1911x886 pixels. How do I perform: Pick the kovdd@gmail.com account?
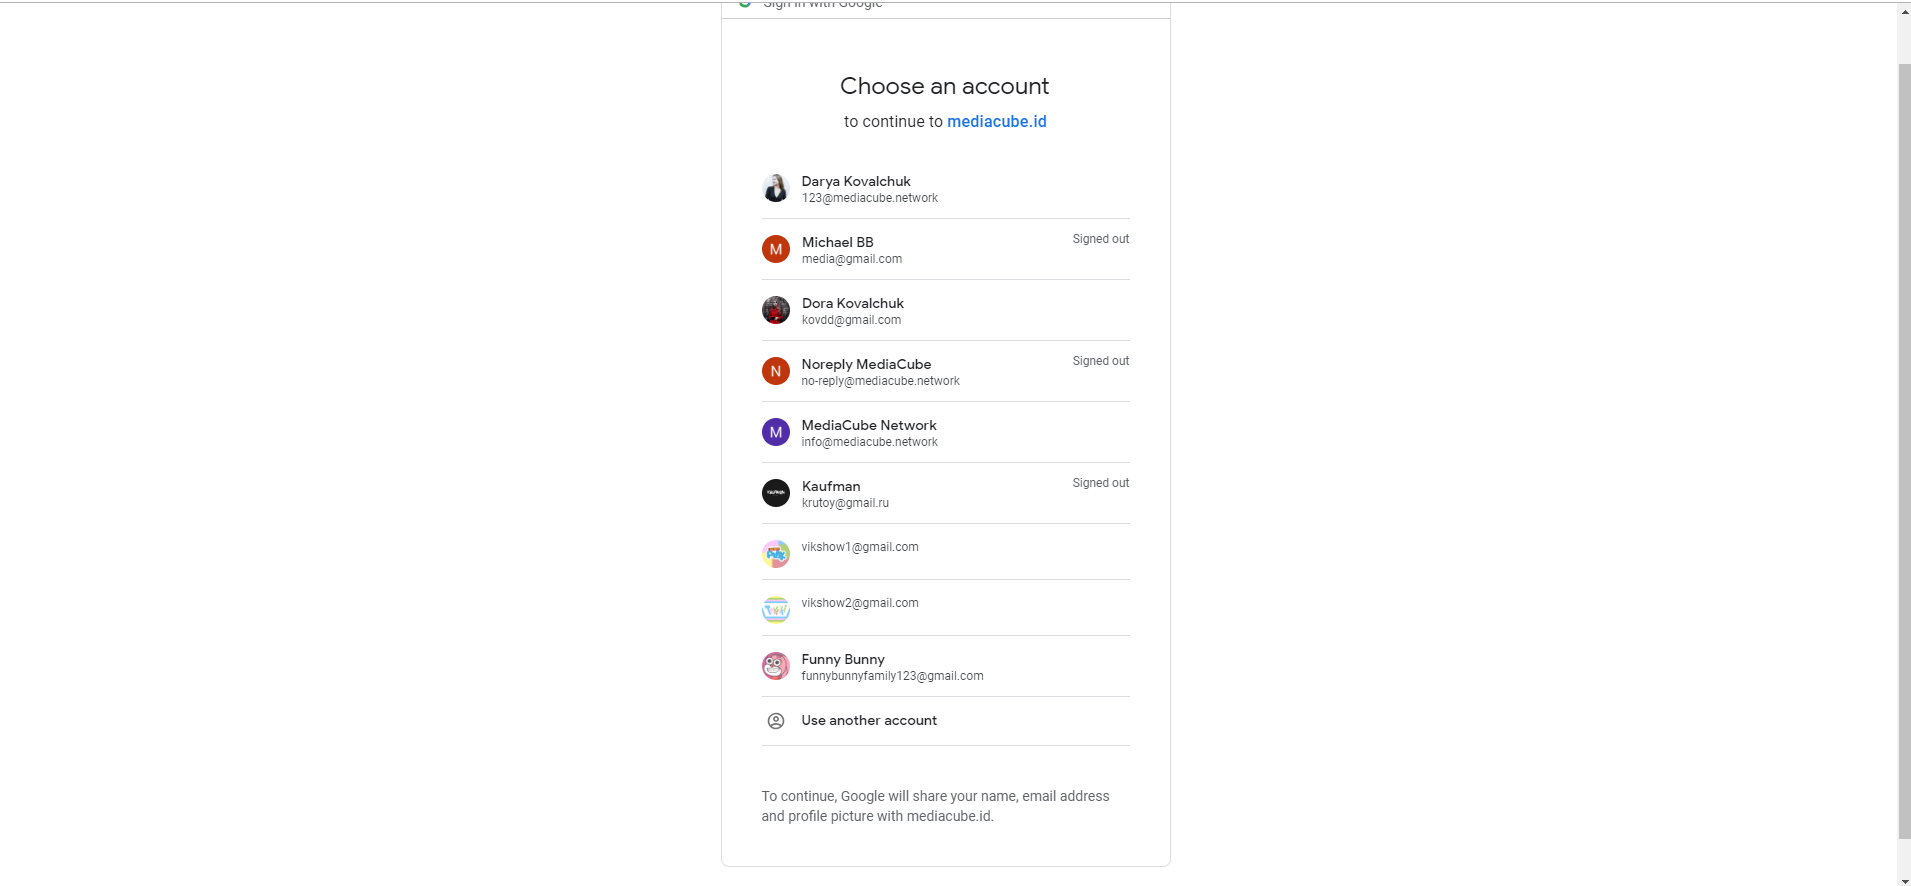click(945, 311)
